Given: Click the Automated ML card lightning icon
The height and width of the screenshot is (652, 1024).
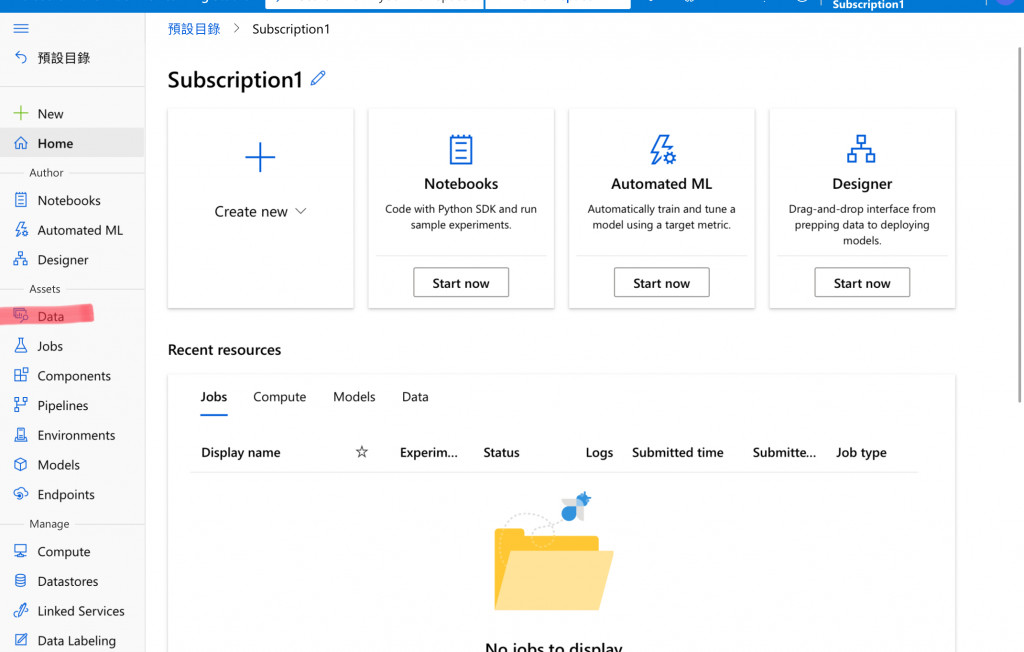Looking at the screenshot, I should coord(662,150).
